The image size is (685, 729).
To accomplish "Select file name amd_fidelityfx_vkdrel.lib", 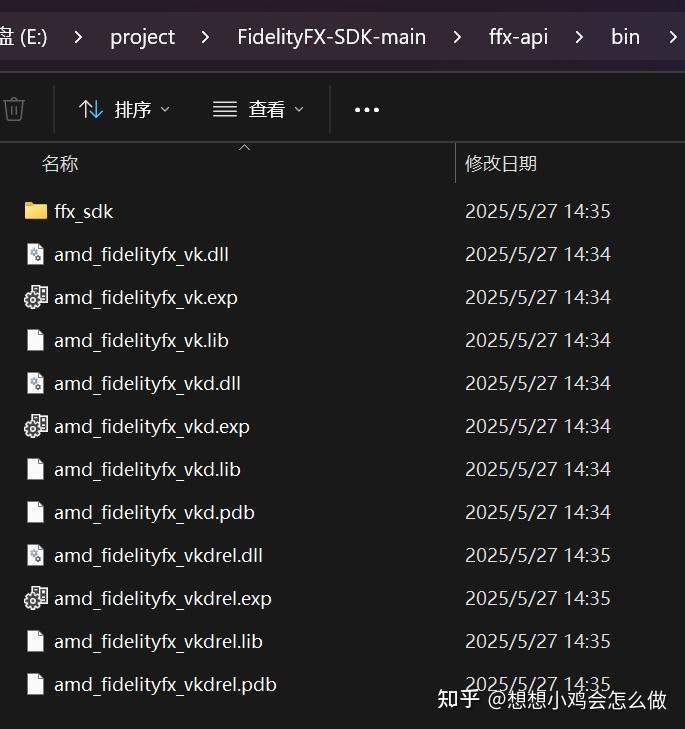I will 159,642.
